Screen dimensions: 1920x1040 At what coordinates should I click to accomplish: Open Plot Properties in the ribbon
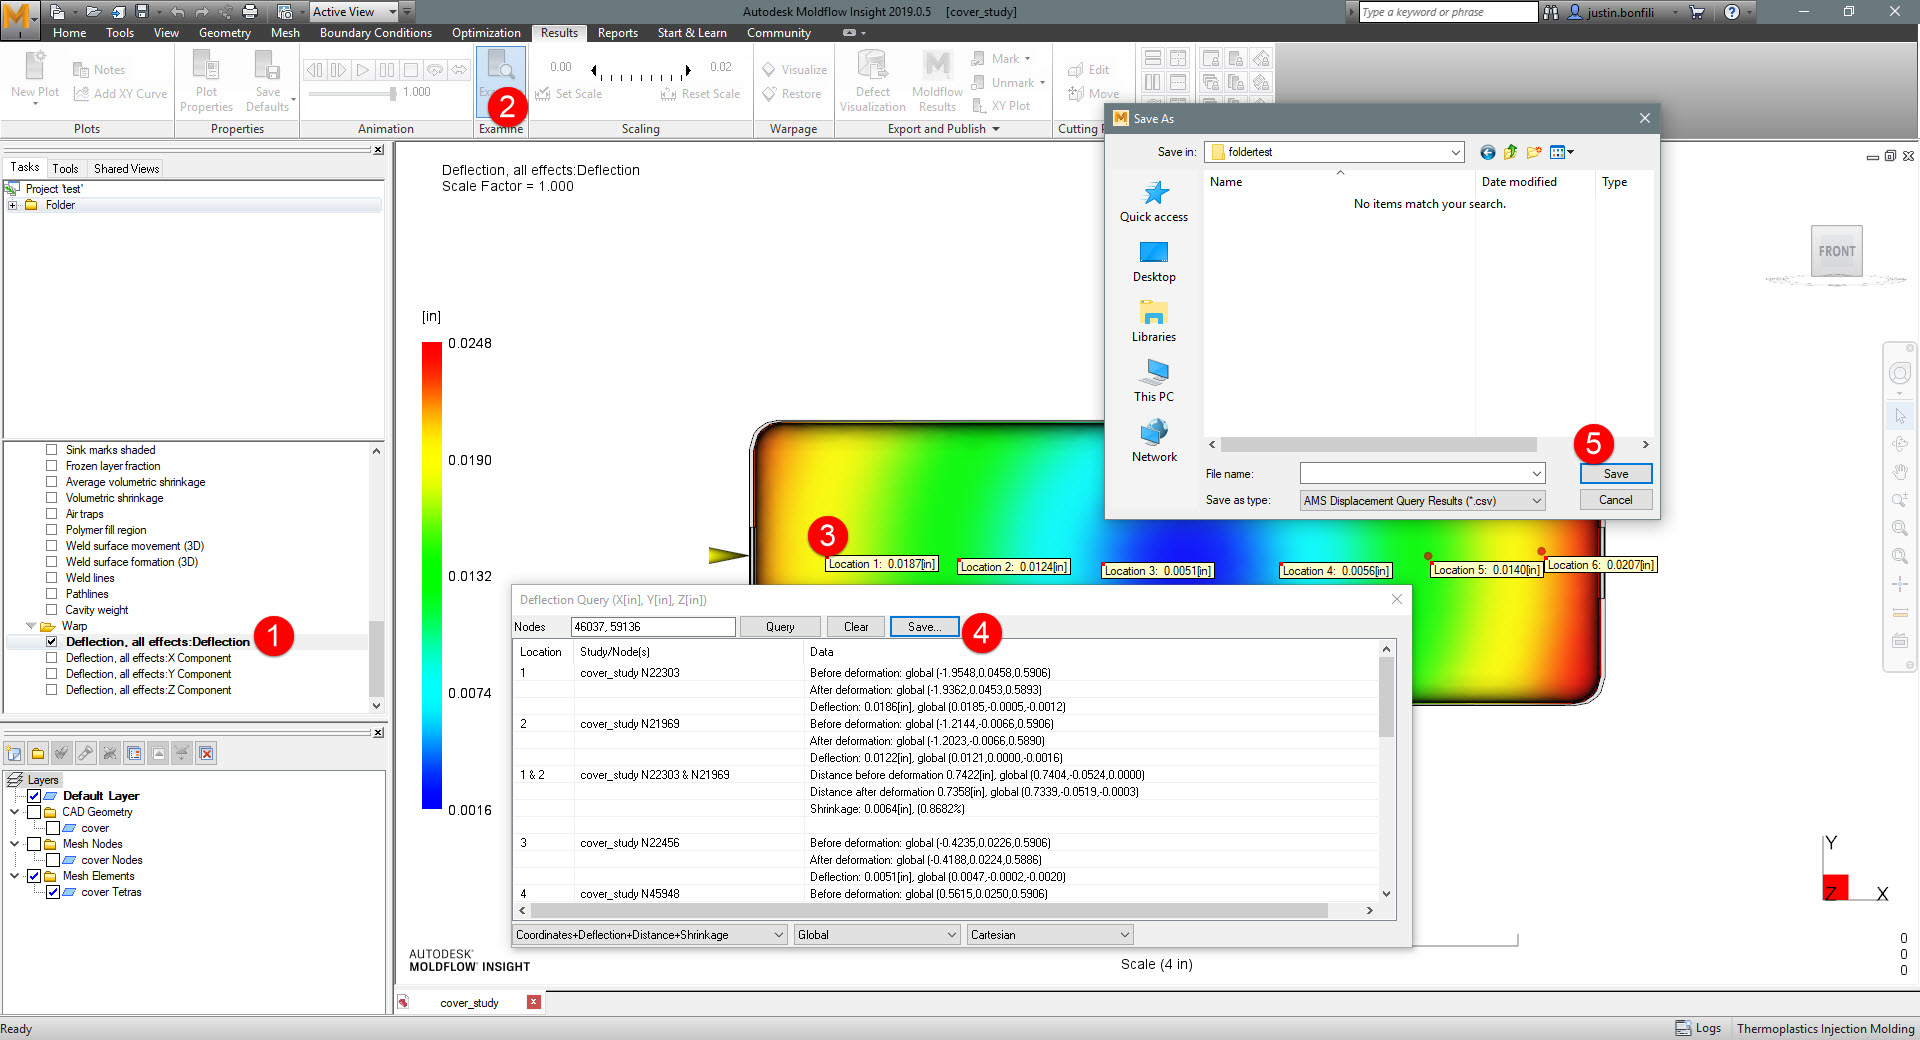[x=206, y=80]
